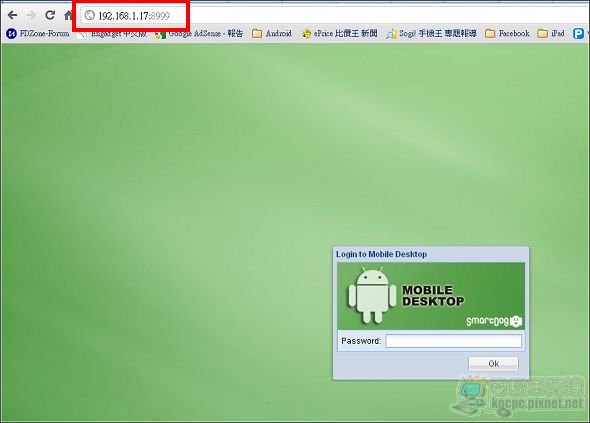Click the blue P bookmark icon

[x=578, y=33]
